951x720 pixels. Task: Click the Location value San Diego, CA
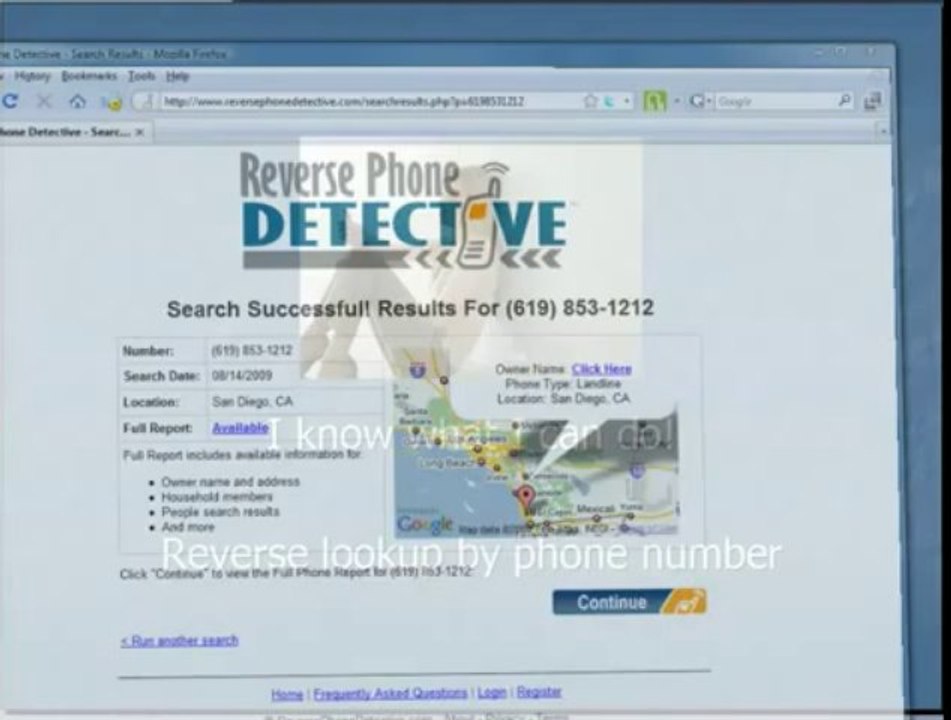(x=252, y=402)
